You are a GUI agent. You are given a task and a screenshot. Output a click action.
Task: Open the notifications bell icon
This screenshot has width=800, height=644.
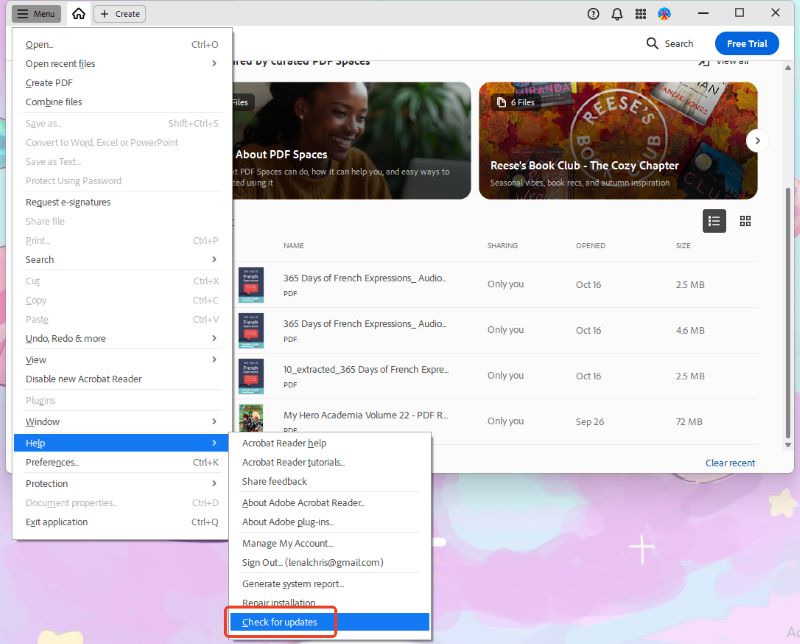617,14
